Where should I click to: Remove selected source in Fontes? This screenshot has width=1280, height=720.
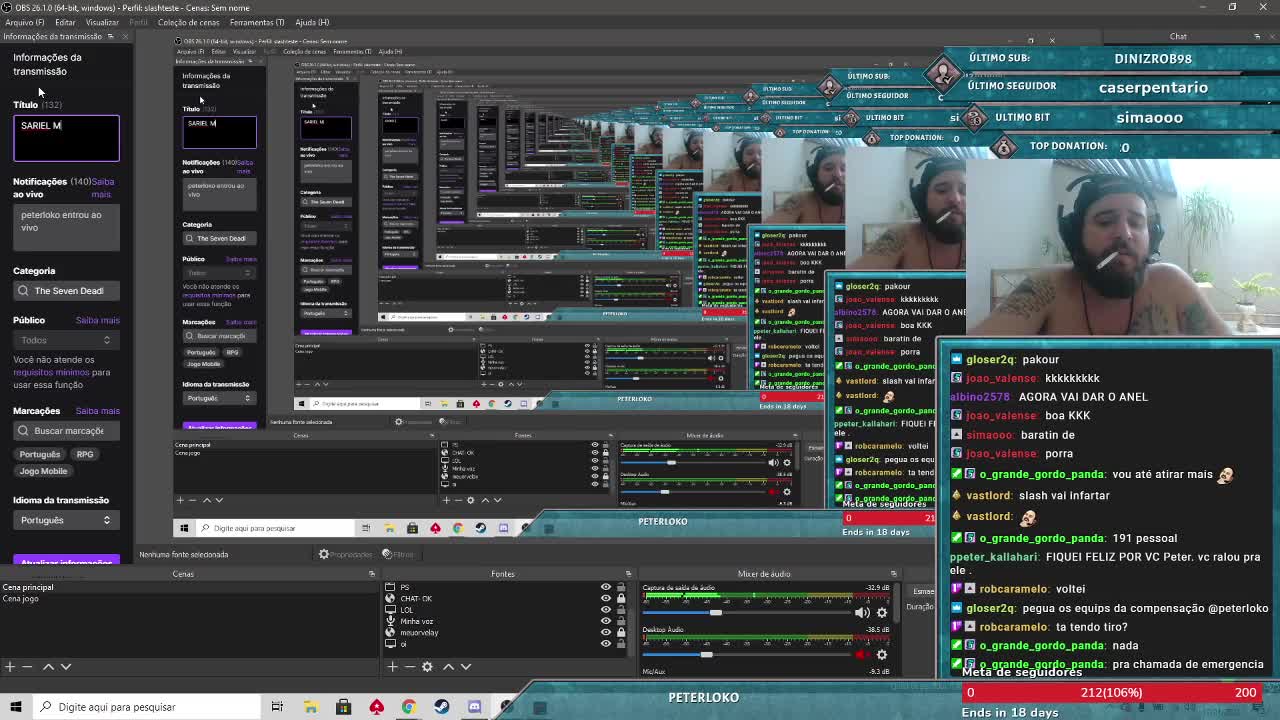(410, 666)
